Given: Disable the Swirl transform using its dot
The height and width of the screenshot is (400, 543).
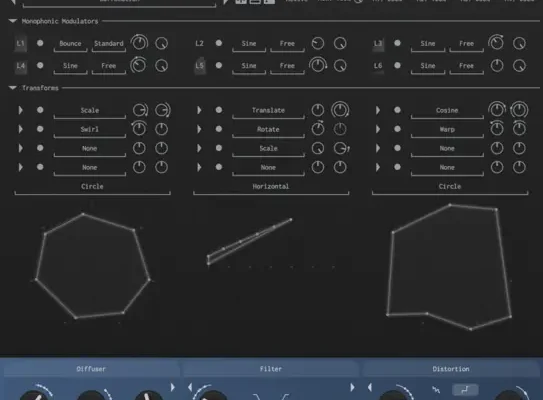Looking at the screenshot, I should tap(40, 129).
